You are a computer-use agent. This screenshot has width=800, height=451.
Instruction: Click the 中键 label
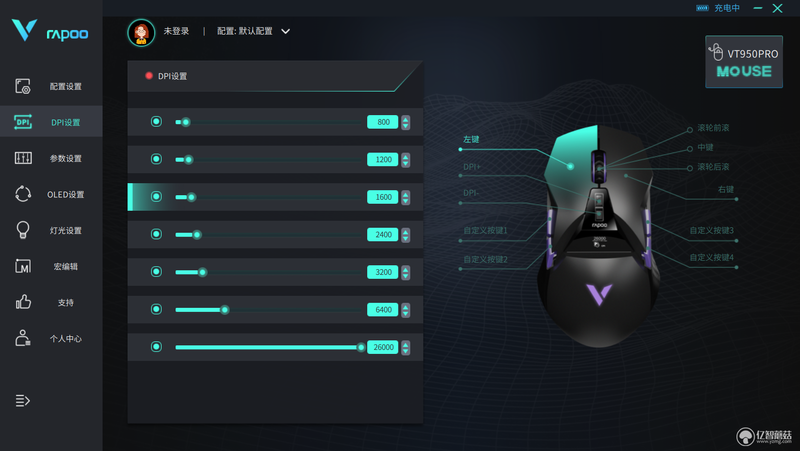click(x=705, y=147)
